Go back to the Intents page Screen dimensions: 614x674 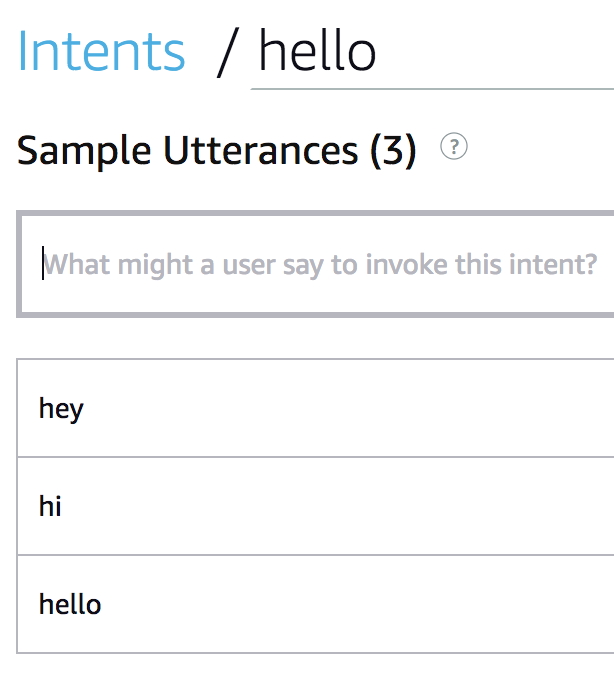(101, 51)
